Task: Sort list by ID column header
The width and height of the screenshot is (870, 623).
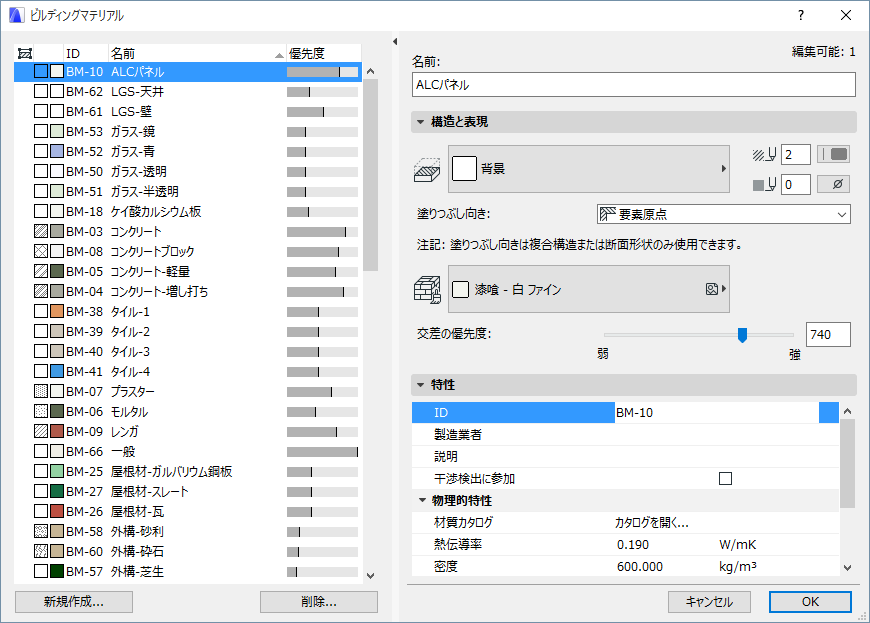Action: pos(86,53)
